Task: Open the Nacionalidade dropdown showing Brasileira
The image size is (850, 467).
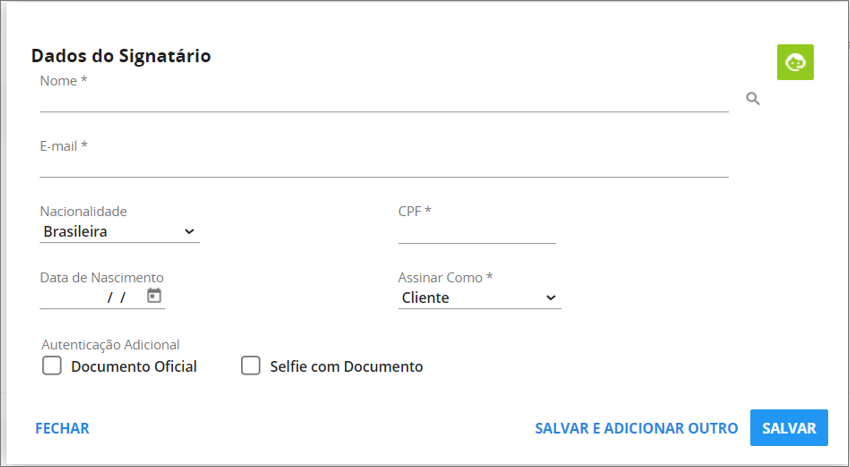Action: click(120, 232)
